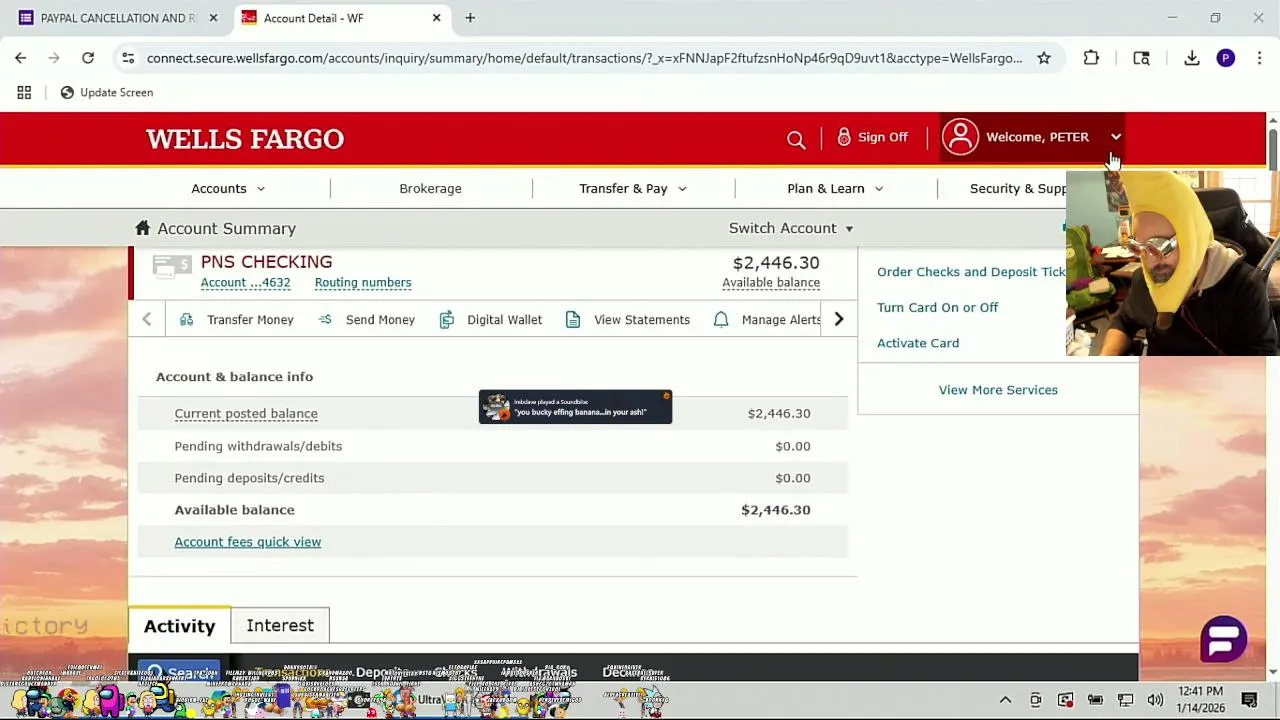Open Order Checks and Deposit Tickets link

click(971, 271)
